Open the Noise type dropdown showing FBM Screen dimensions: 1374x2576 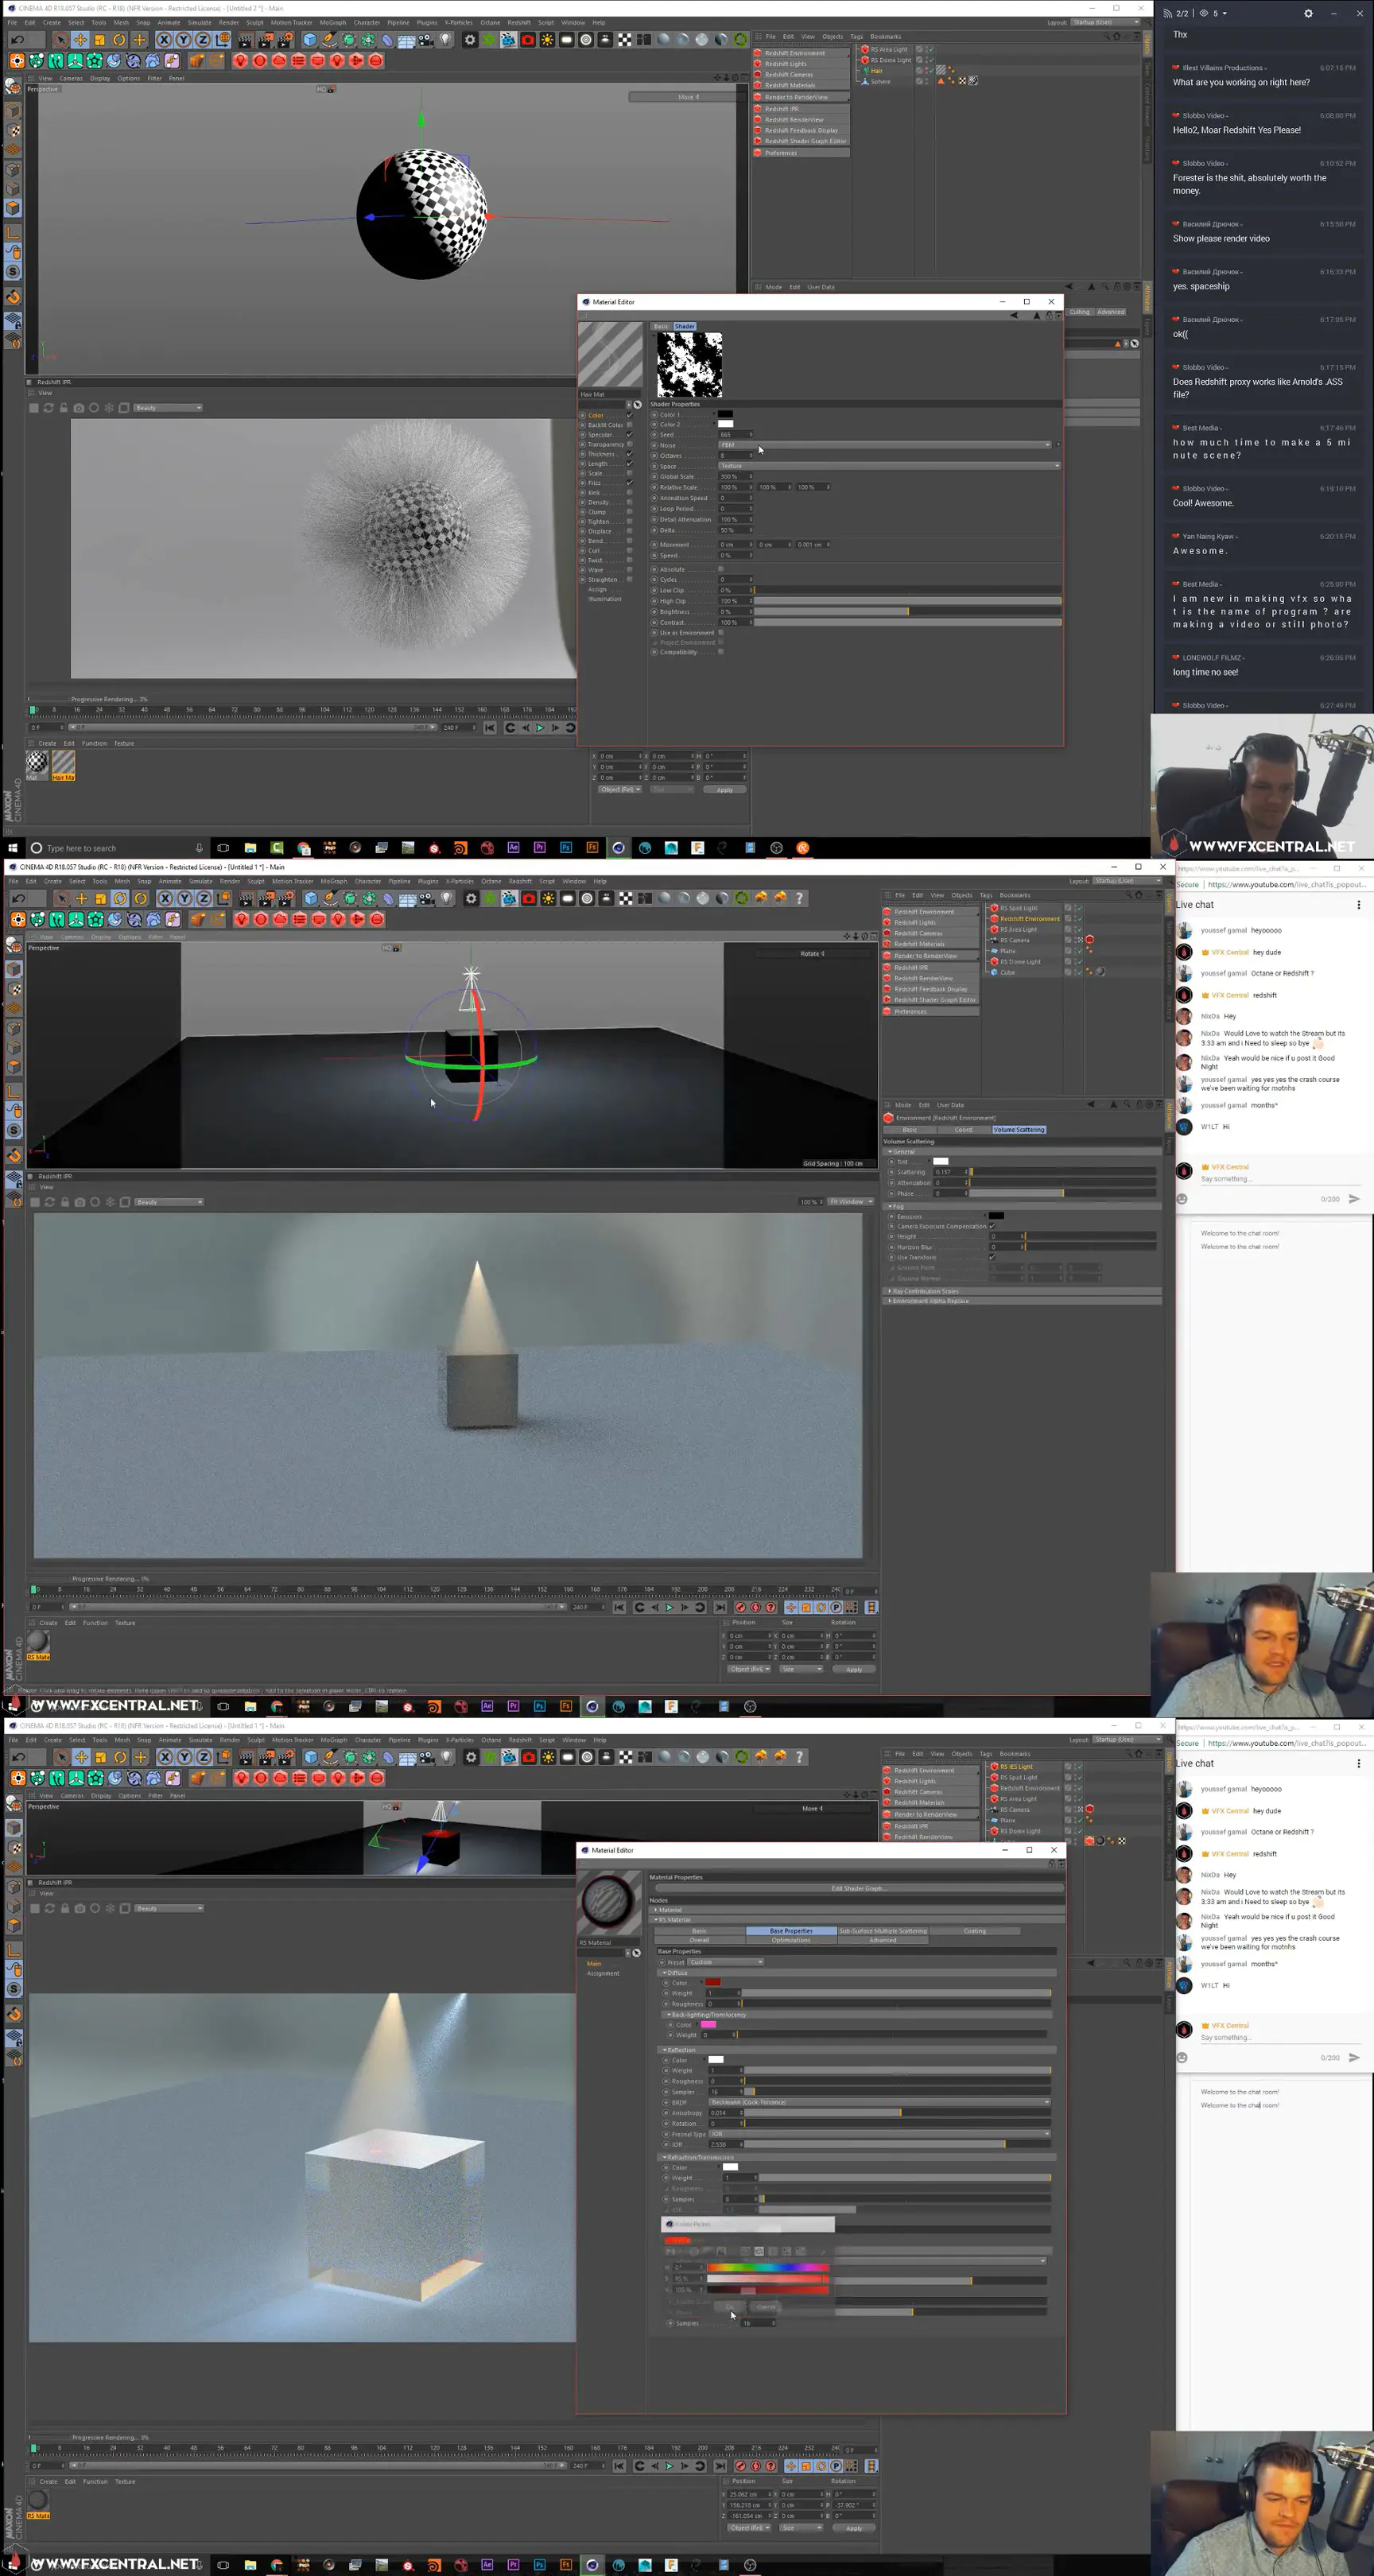(x=886, y=445)
